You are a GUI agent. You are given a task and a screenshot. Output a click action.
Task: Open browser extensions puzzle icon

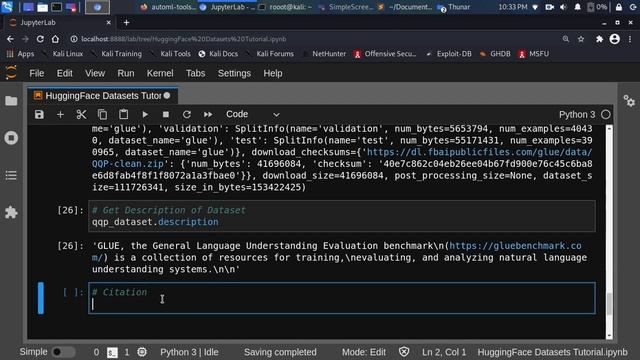[599, 39]
